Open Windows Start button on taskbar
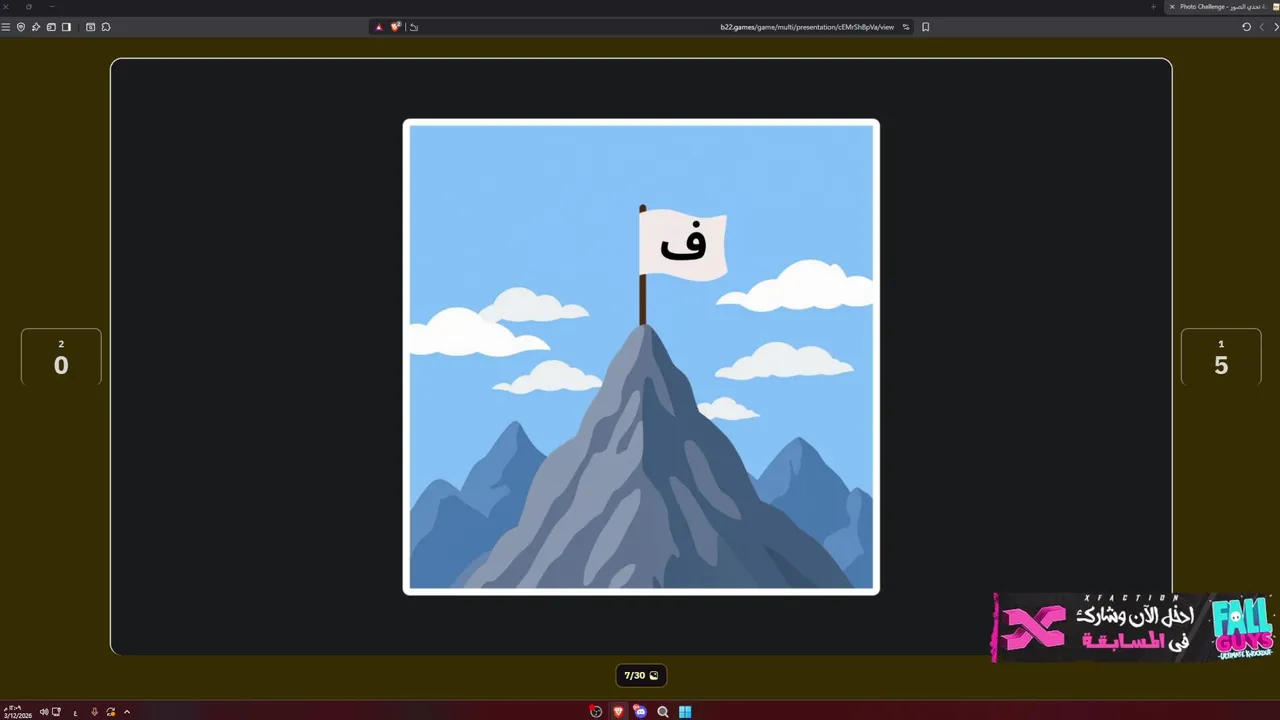Viewport: 1280px width, 720px height. coord(685,712)
